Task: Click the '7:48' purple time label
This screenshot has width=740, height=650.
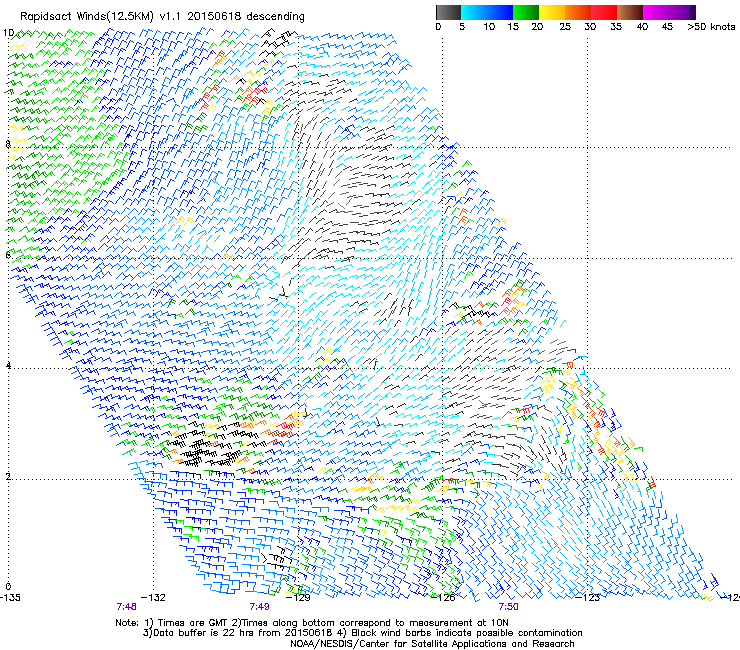Action: point(126,607)
